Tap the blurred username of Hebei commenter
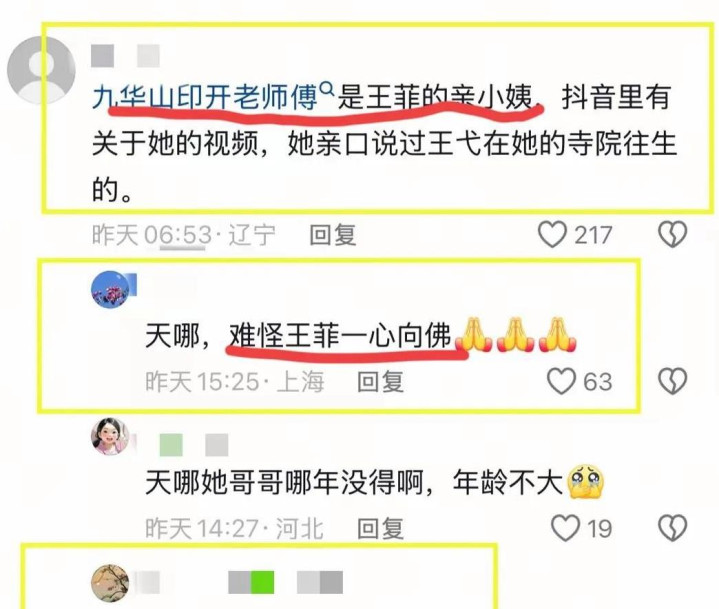This screenshot has height=609, width=719. (x=194, y=445)
